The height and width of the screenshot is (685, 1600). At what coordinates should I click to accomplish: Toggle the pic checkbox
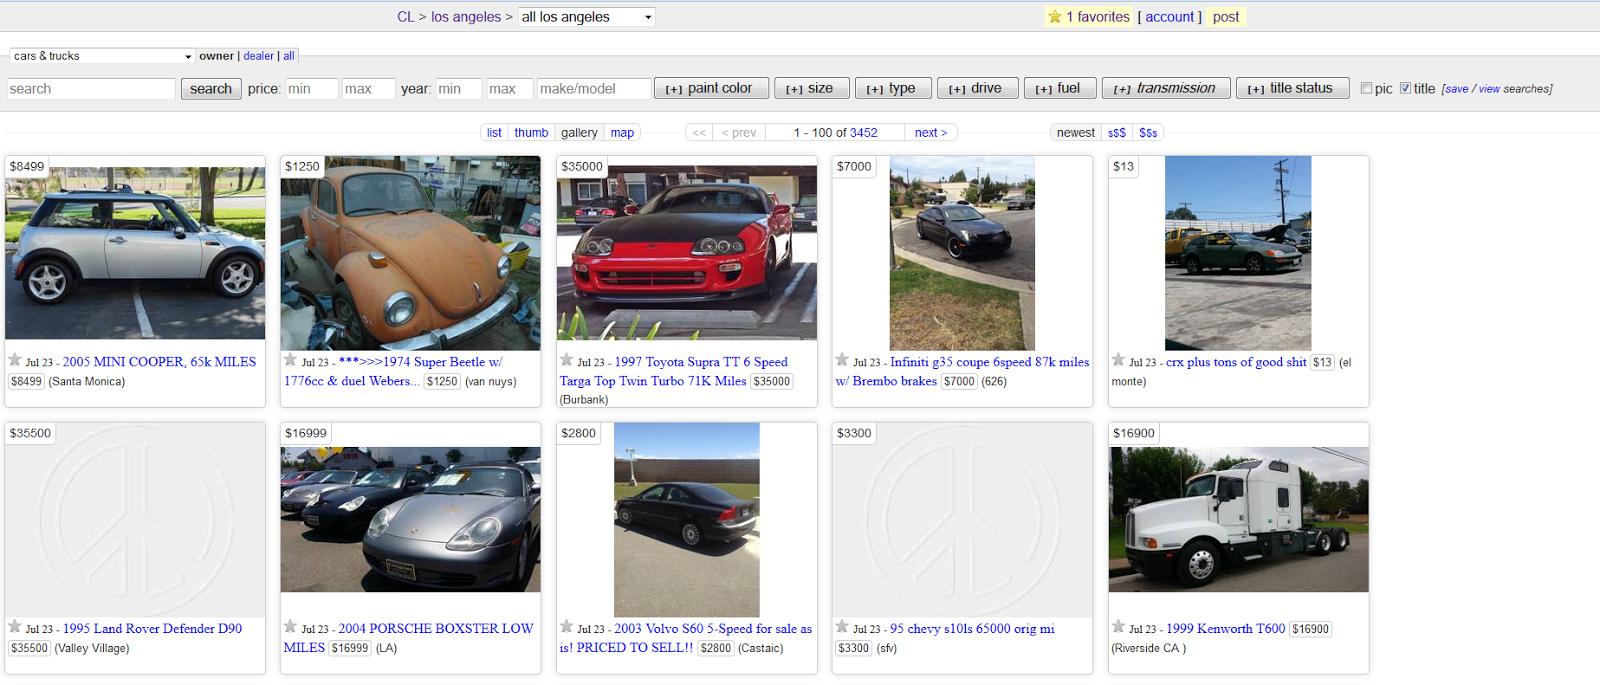click(1366, 88)
